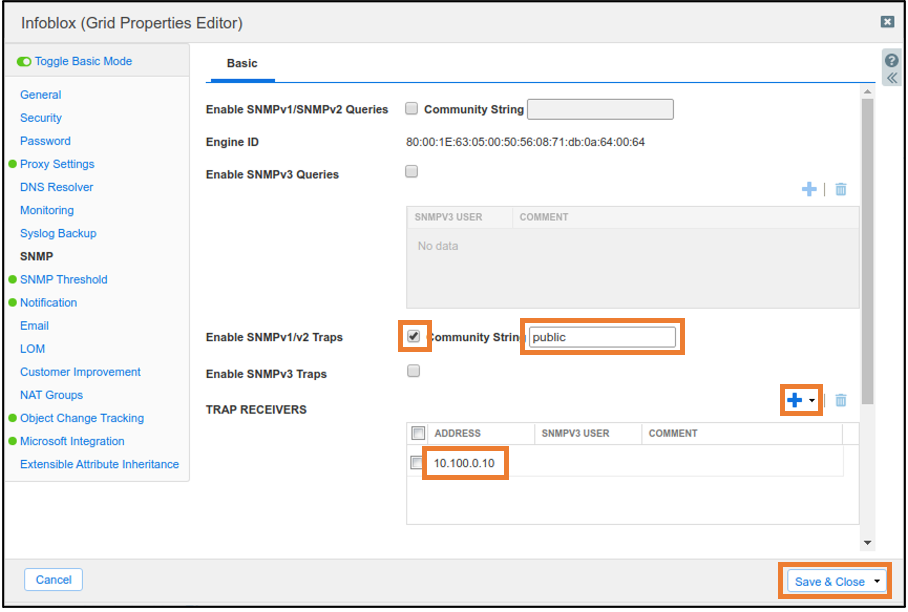The image size is (908, 612).
Task: Click COMMENT header in queries users table
Action: pos(544,217)
